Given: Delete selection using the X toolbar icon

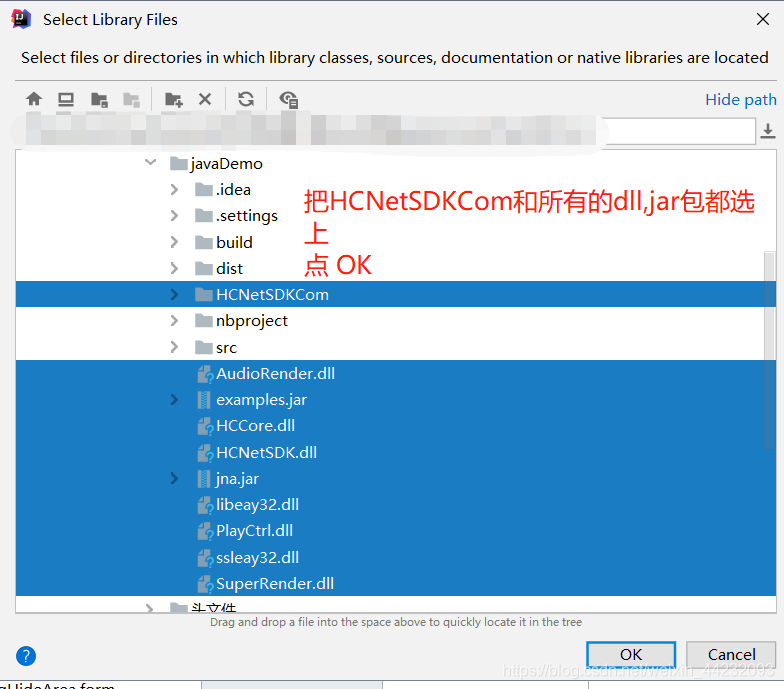Looking at the screenshot, I should [x=205, y=99].
